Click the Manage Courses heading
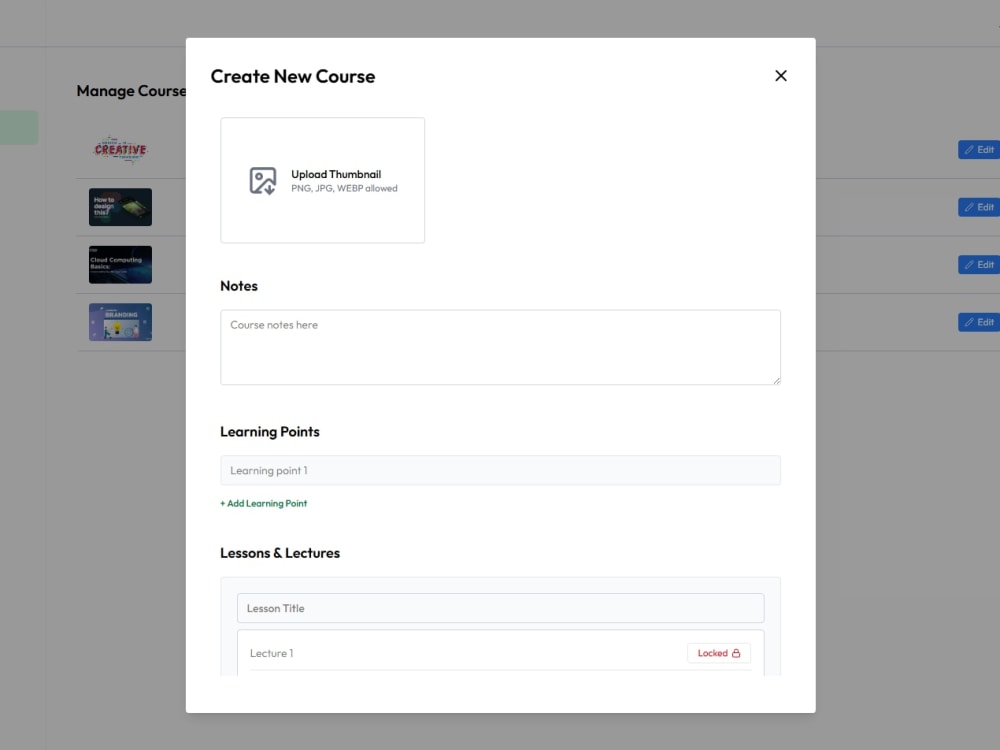 131,91
